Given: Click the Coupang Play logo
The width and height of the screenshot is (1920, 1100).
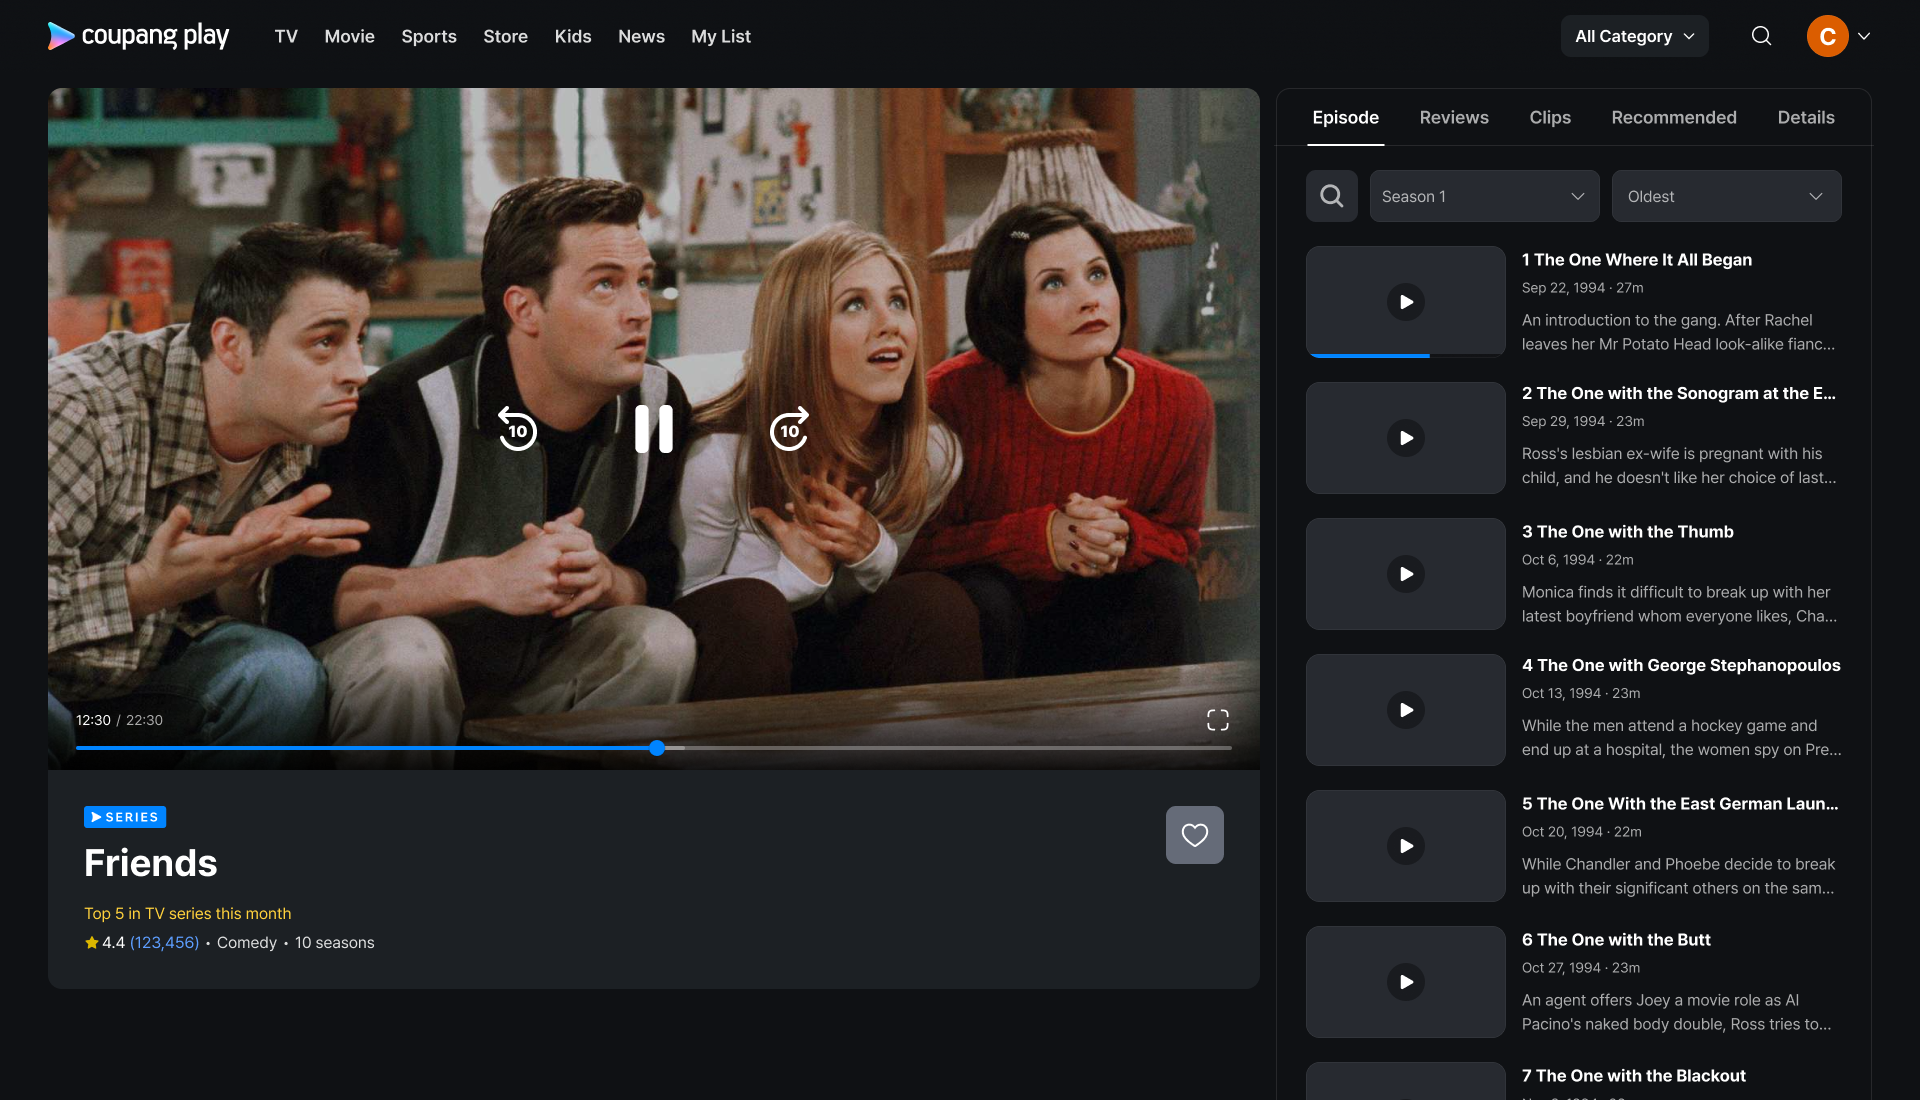Looking at the screenshot, I should [x=138, y=36].
